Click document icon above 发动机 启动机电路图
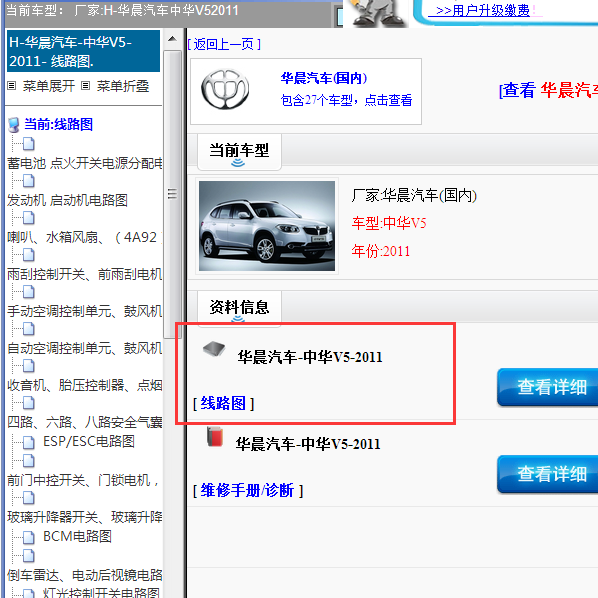The image size is (598, 598). click(29, 181)
